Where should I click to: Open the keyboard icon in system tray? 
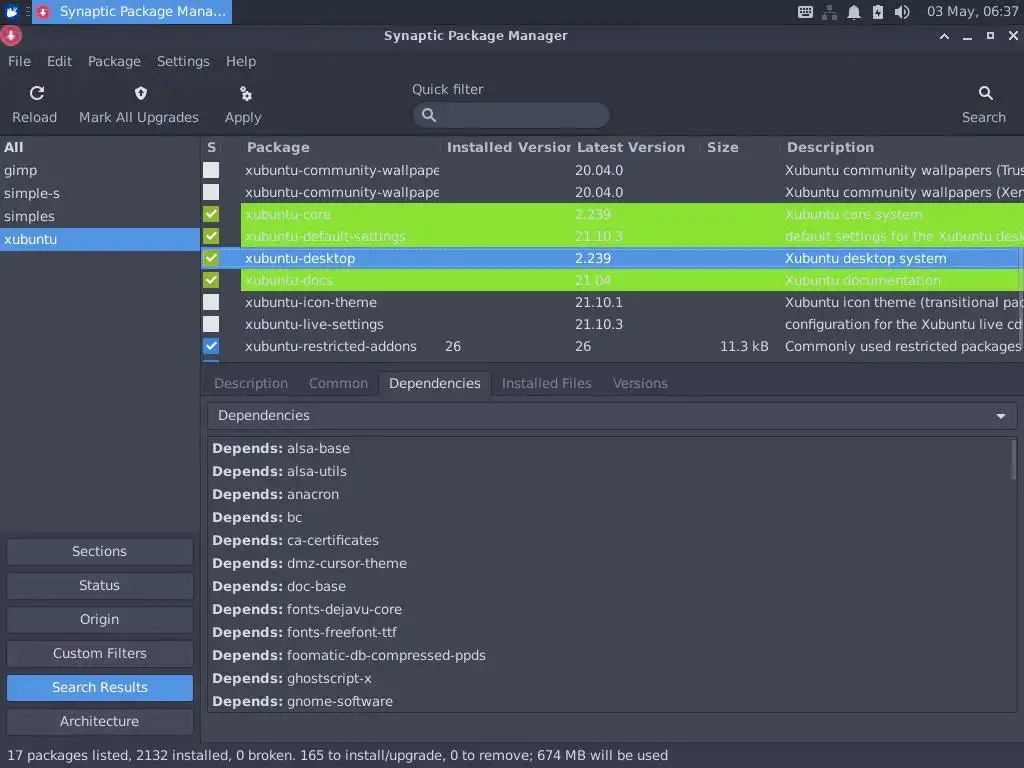point(805,12)
